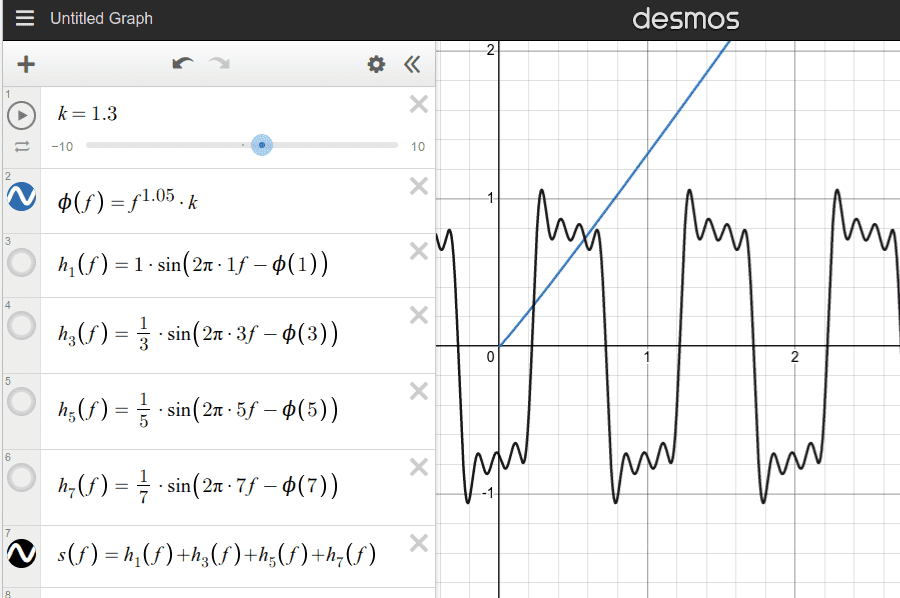
Task: Edit the k slider minimum -10
Action: click(x=62, y=147)
